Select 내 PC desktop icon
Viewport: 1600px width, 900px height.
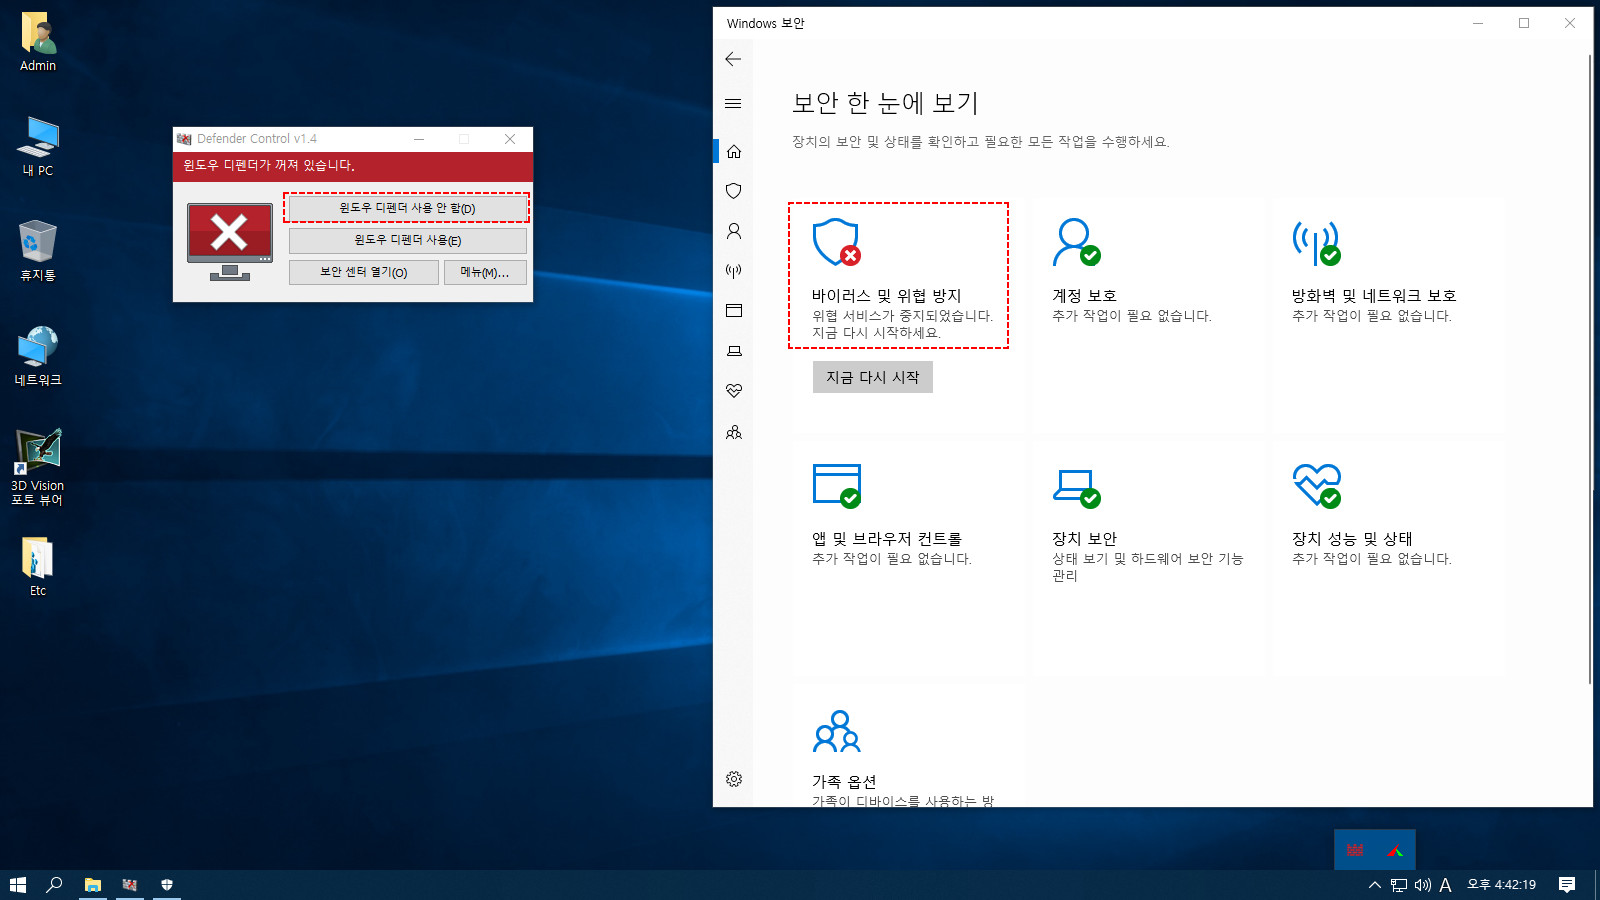[x=38, y=146]
